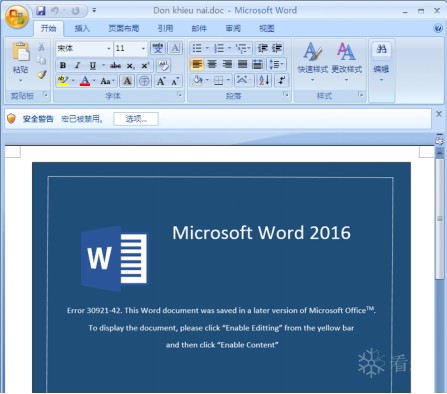
Task: Close the security warning bar
Action: point(439,114)
